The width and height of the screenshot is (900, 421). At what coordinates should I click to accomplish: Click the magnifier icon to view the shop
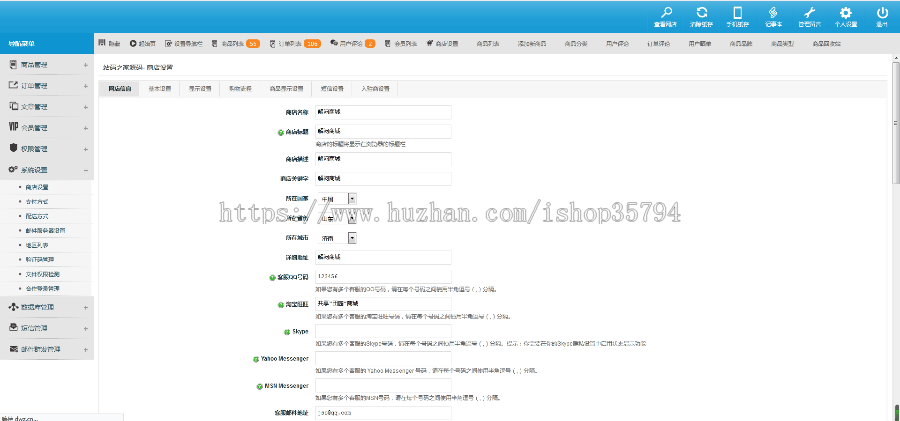pyautogui.click(x=666, y=13)
